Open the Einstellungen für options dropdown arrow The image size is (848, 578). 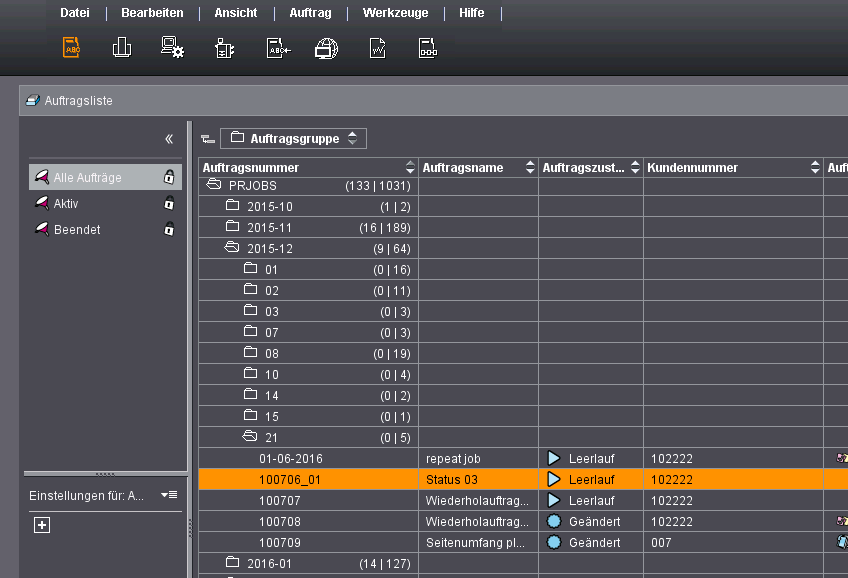click(x=169, y=495)
